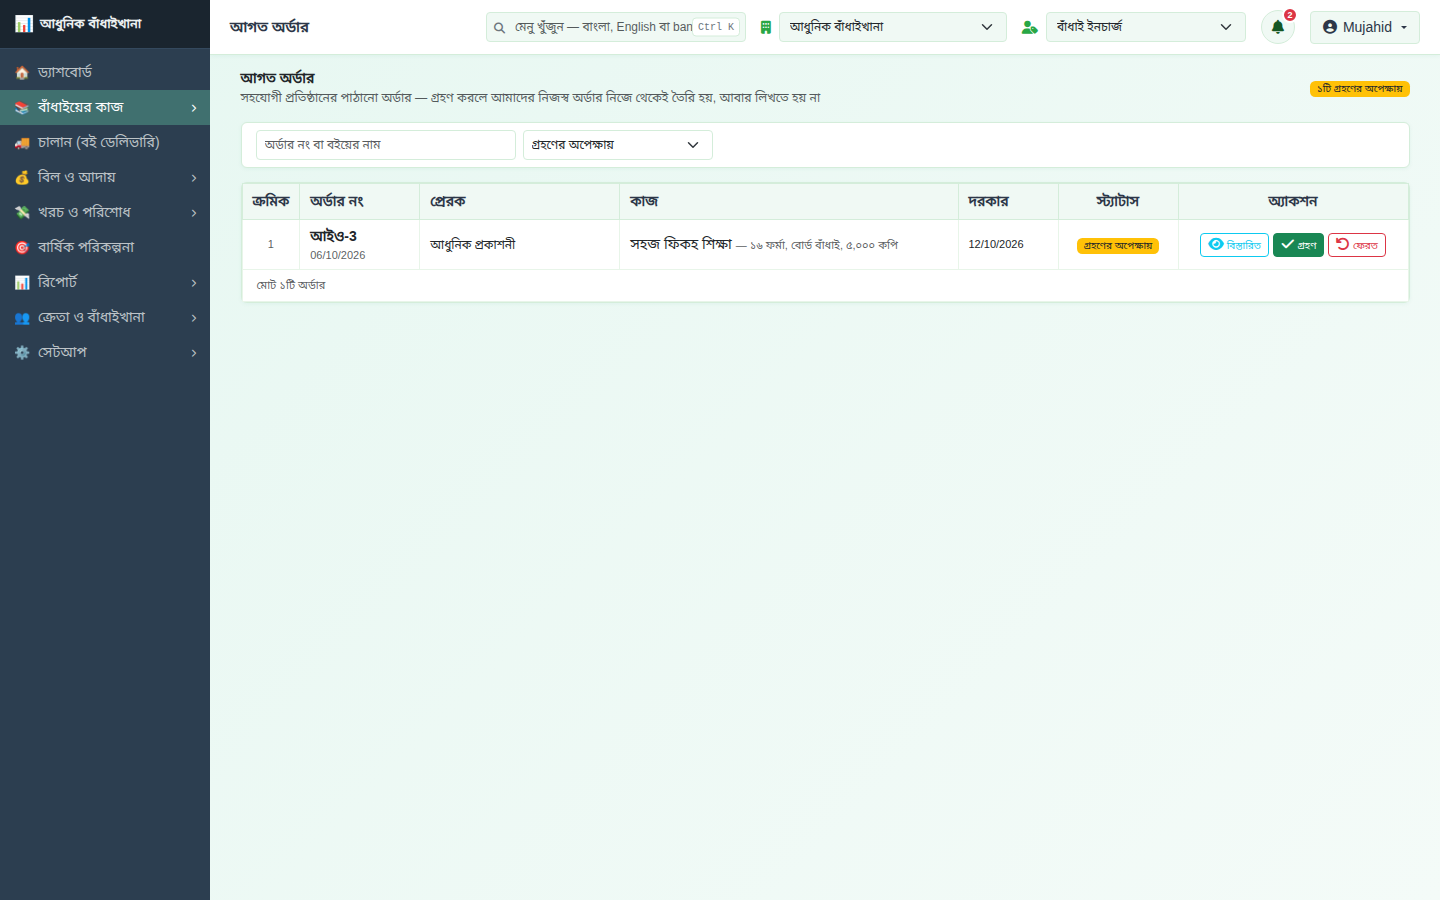
Task: Click the menu search box
Action: (616, 27)
